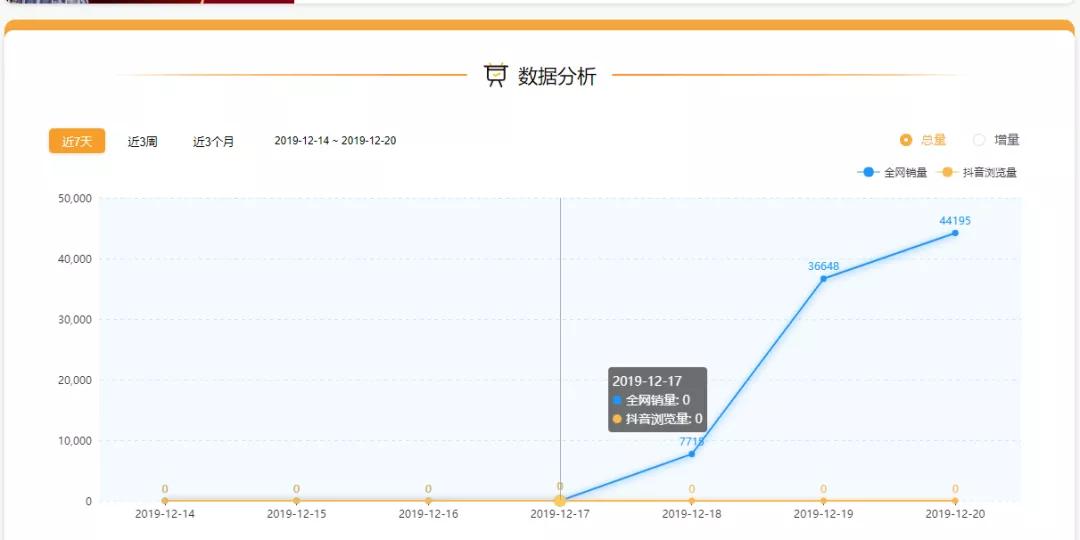Click the 7718 data point on 2019-12-18

(x=692, y=454)
